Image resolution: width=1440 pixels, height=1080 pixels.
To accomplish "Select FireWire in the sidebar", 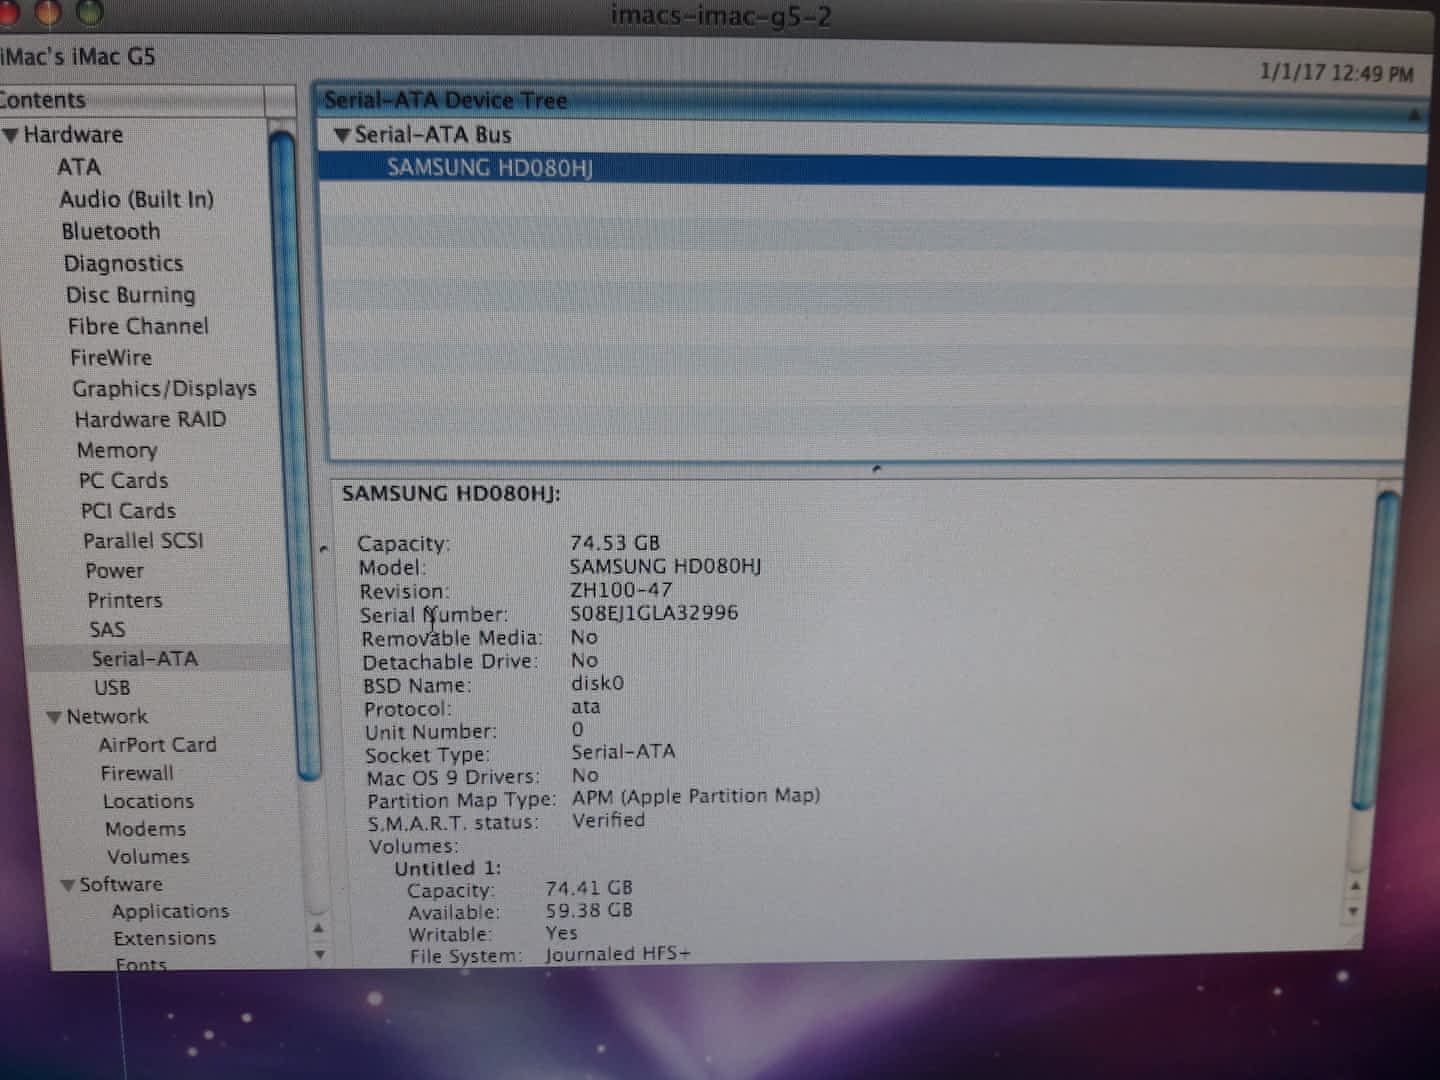I will click(111, 357).
